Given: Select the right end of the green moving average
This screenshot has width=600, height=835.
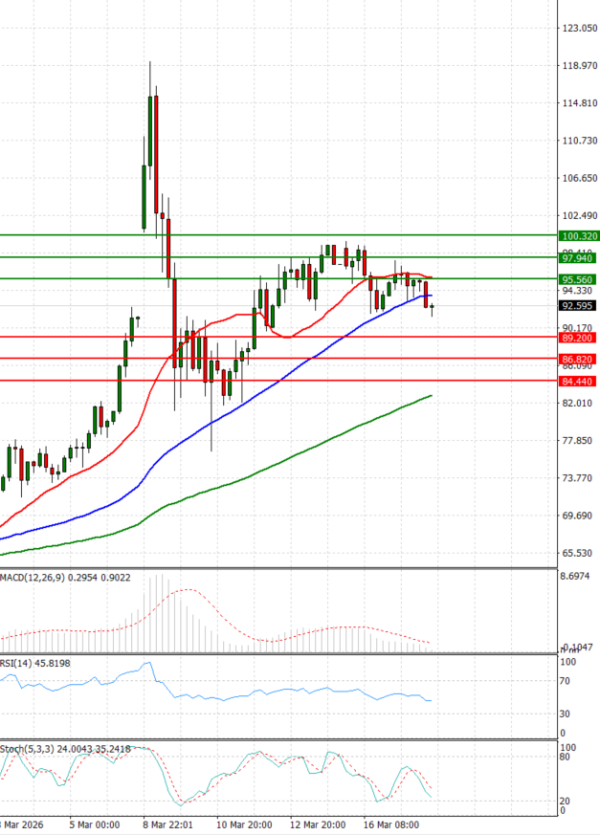Looking at the screenshot, I should 430,396.
